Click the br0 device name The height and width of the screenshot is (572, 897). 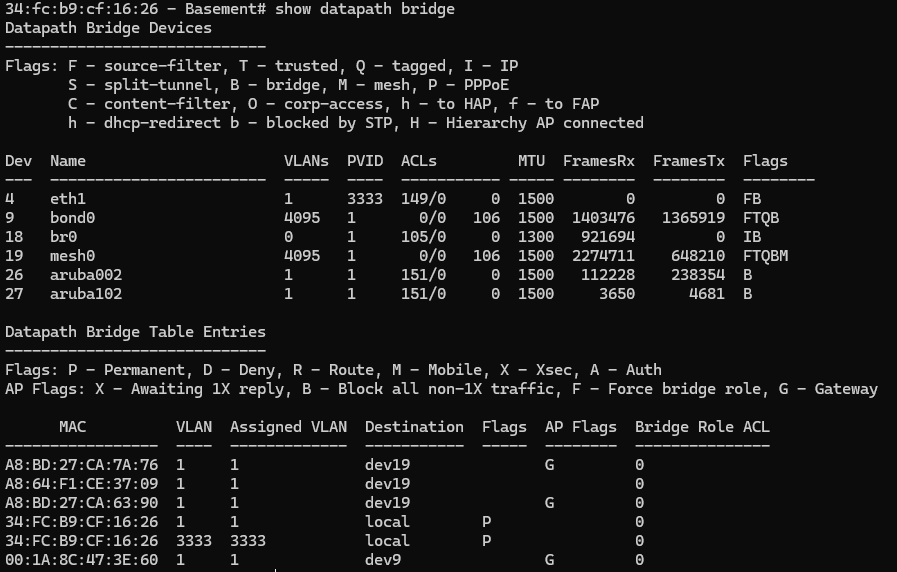point(63,237)
